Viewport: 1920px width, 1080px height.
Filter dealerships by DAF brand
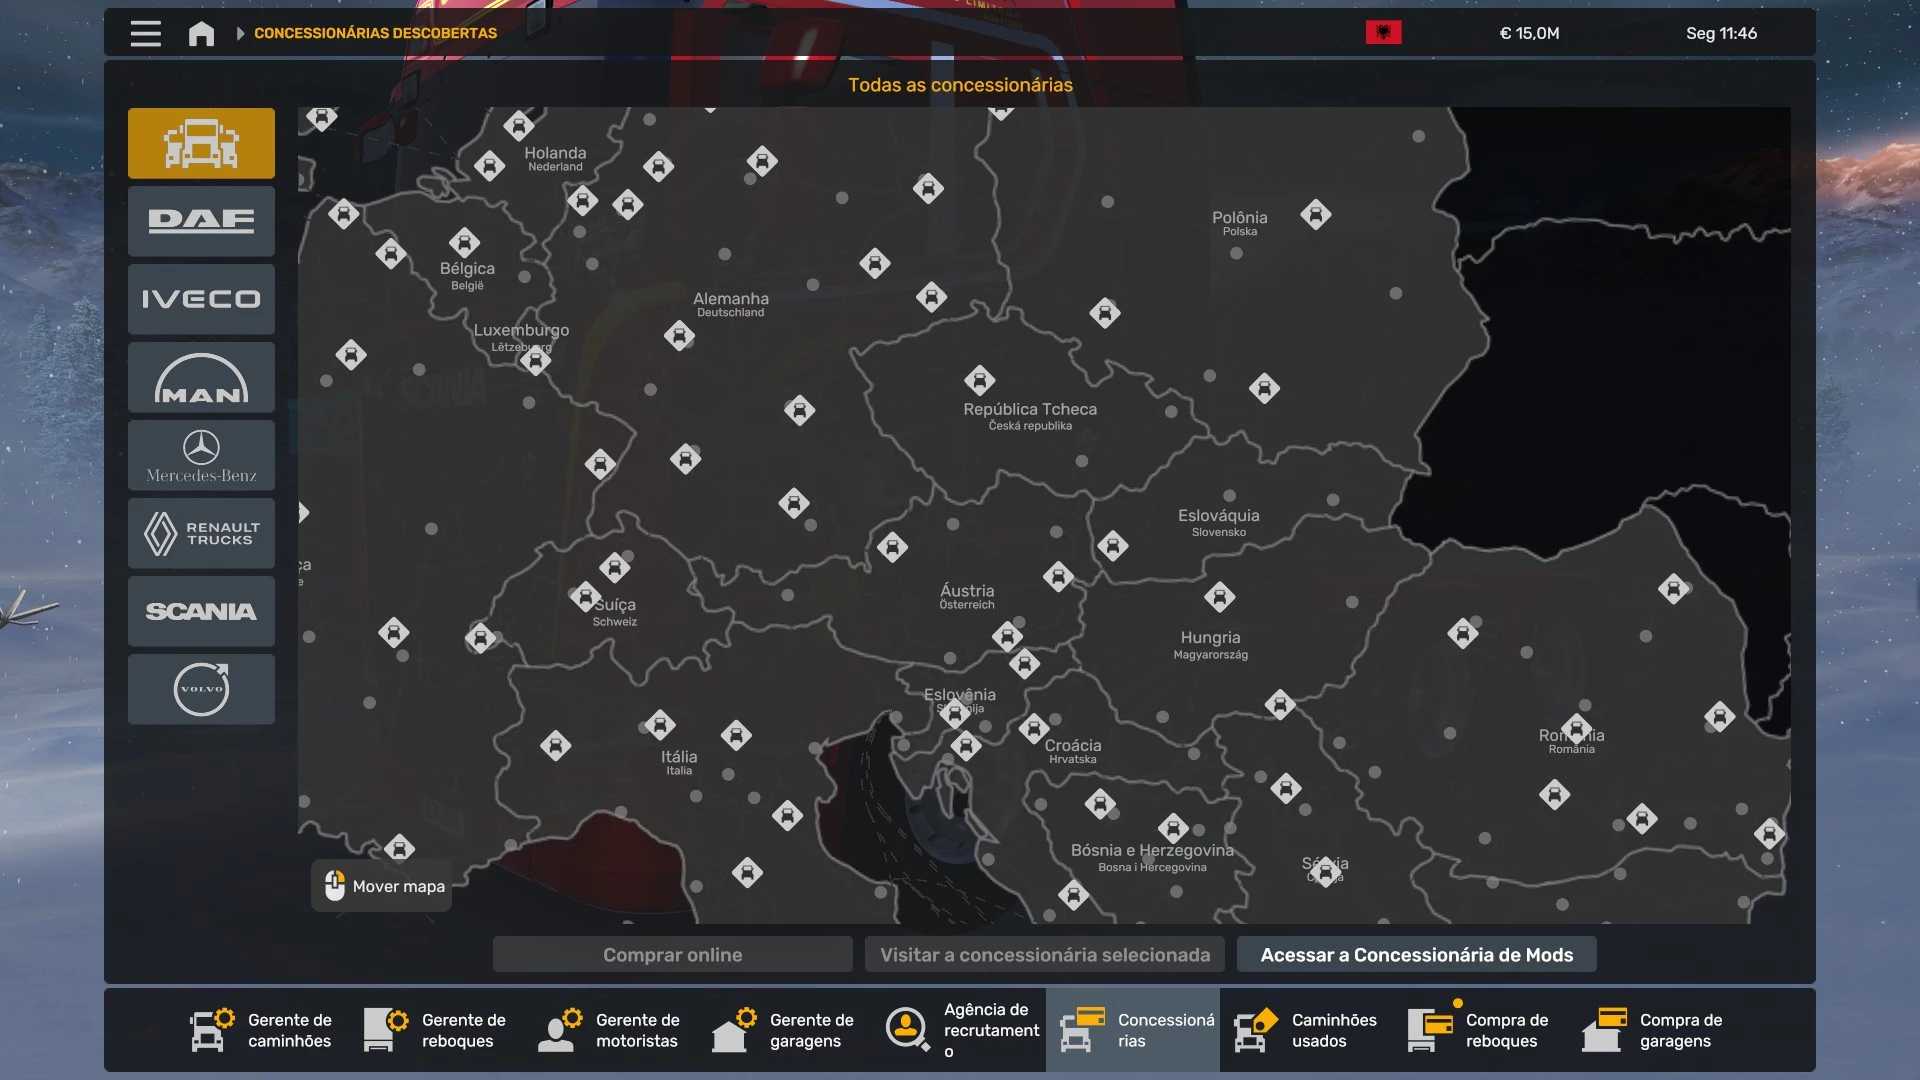(x=201, y=221)
